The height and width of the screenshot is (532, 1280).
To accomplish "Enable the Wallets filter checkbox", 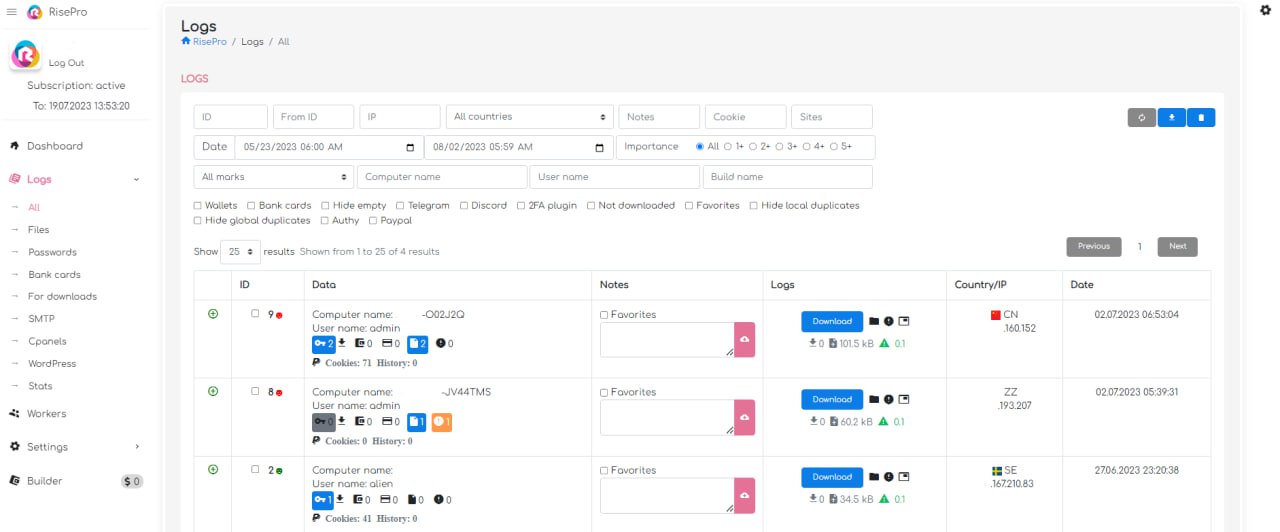I will [x=198, y=206].
